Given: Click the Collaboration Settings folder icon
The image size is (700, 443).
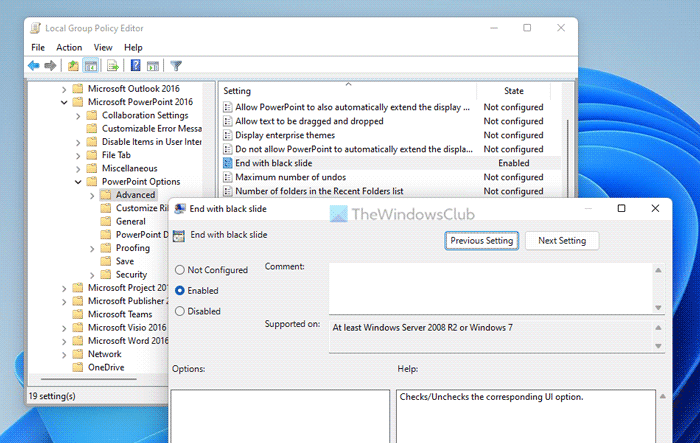Looking at the screenshot, I should point(92,115).
